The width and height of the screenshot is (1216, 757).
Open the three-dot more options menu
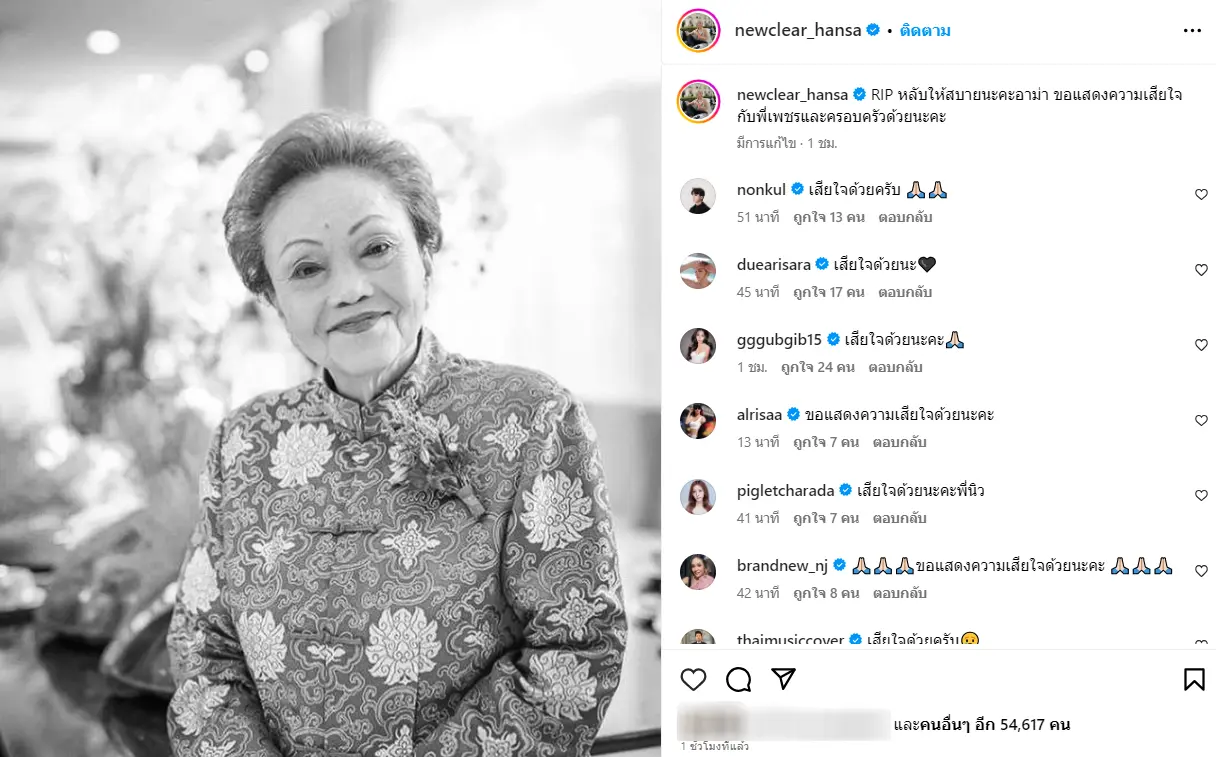click(x=1192, y=31)
